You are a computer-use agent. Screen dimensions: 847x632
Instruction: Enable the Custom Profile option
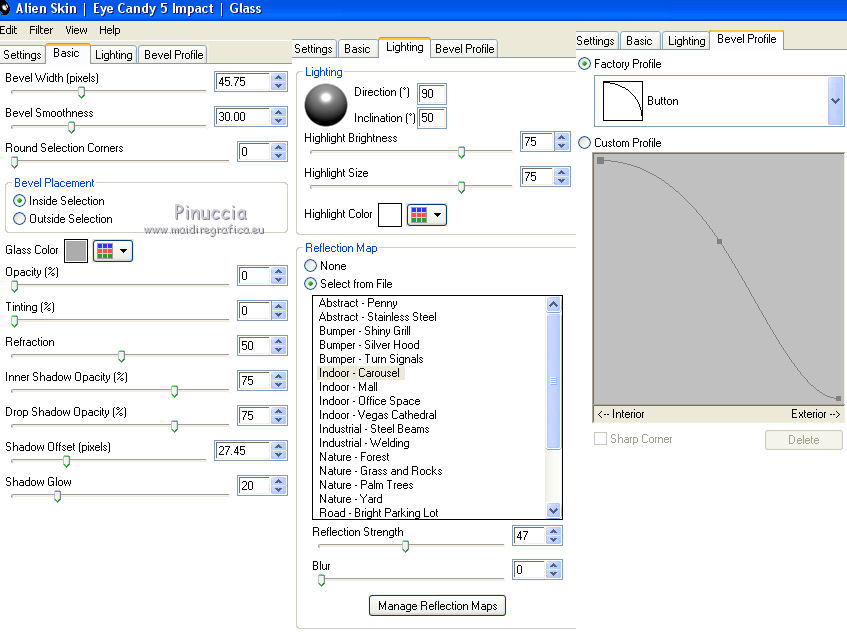pyautogui.click(x=585, y=143)
